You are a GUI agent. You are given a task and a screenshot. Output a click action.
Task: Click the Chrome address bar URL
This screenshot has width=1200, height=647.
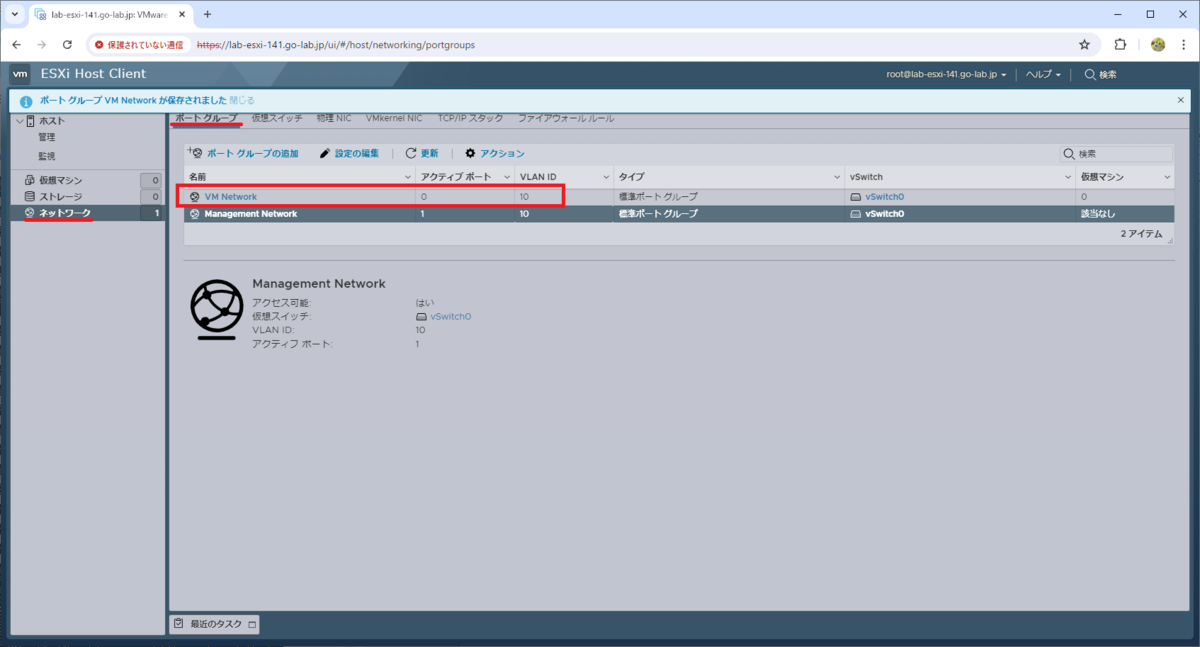tap(335, 45)
